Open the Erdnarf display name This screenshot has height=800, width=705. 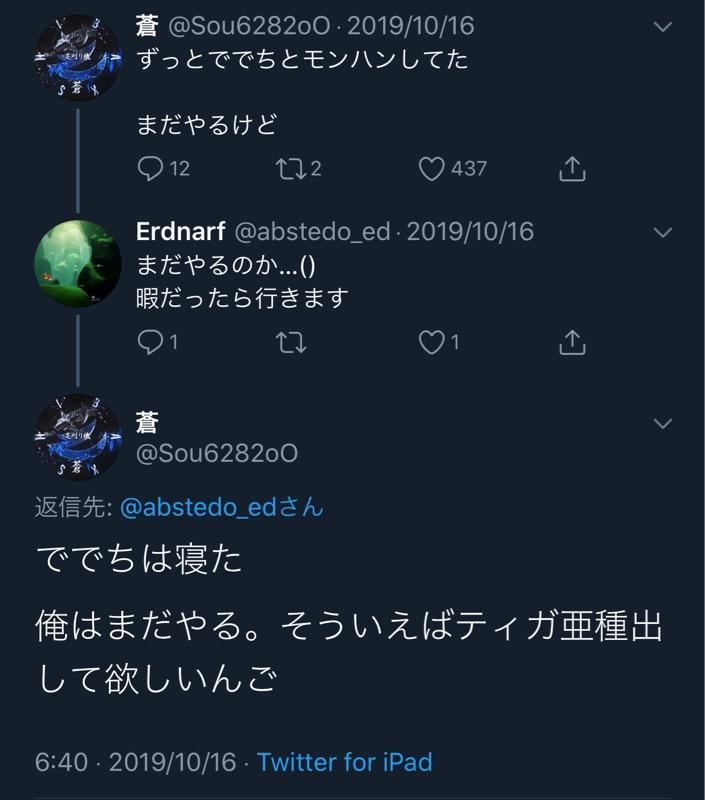point(181,232)
